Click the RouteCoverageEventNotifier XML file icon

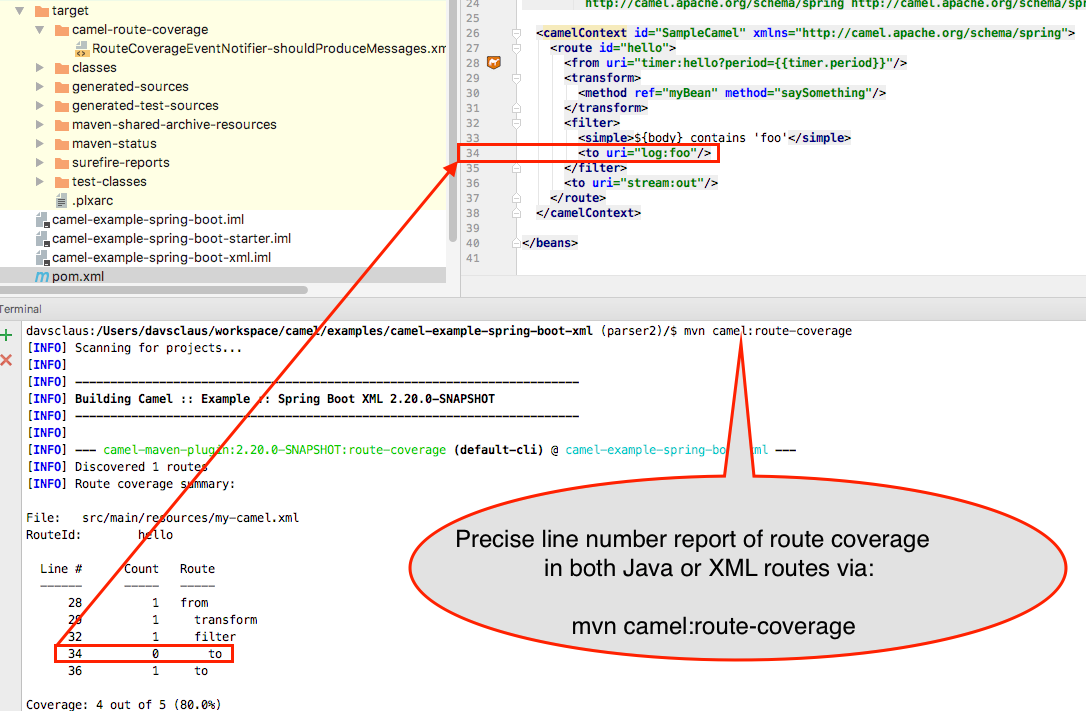tap(82, 49)
